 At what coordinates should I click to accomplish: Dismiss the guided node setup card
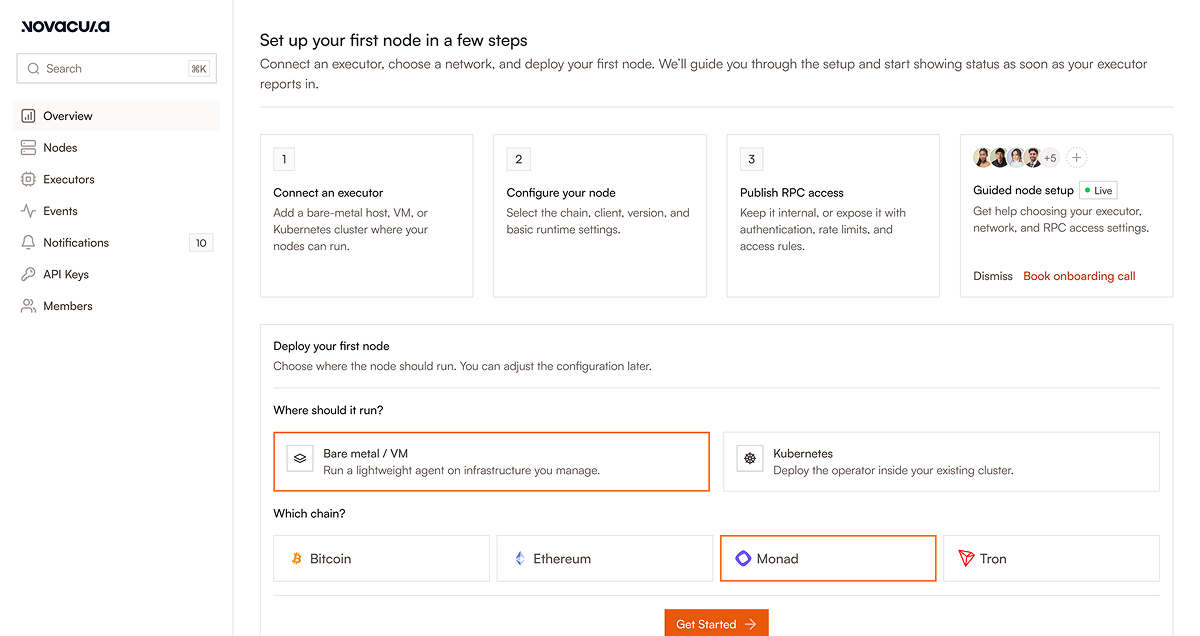[993, 276]
